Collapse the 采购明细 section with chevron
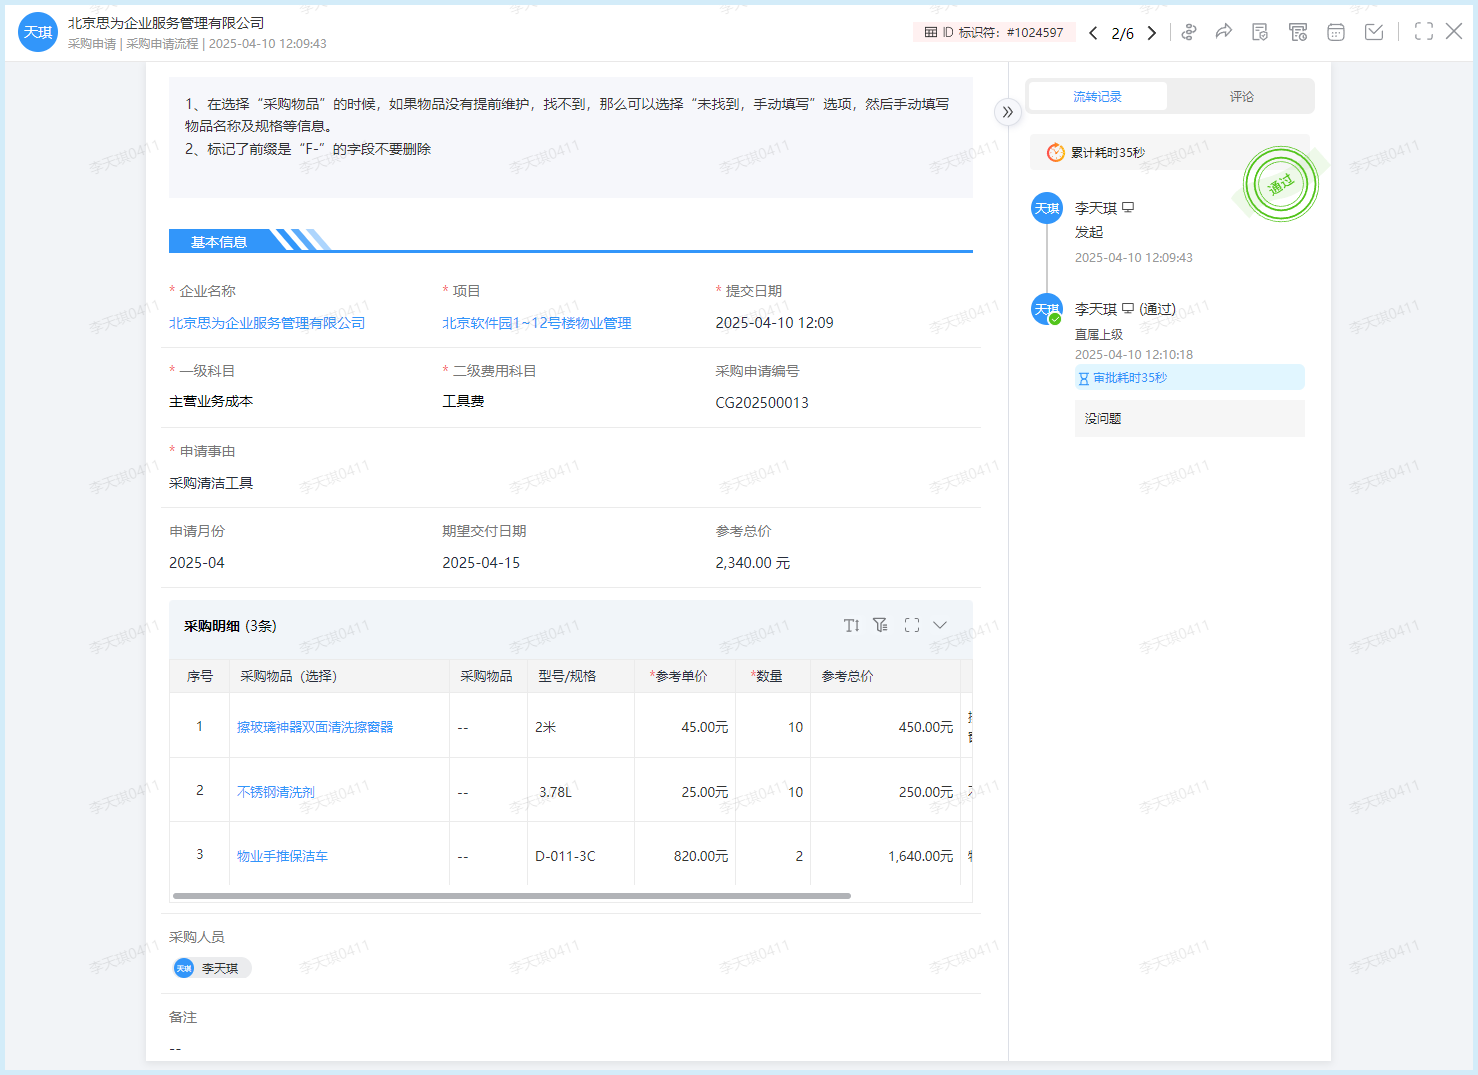The height and width of the screenshot is (1075, 1478). pyautogui.click(x=940, y=625)
